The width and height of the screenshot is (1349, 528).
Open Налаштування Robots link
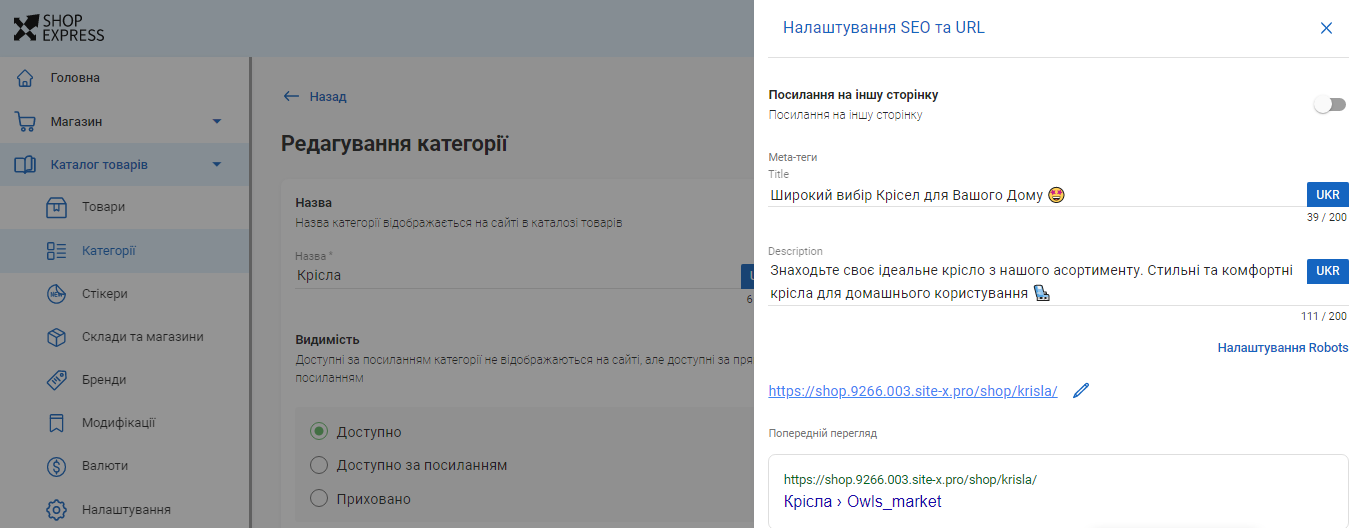click(x=1283, y=348)
